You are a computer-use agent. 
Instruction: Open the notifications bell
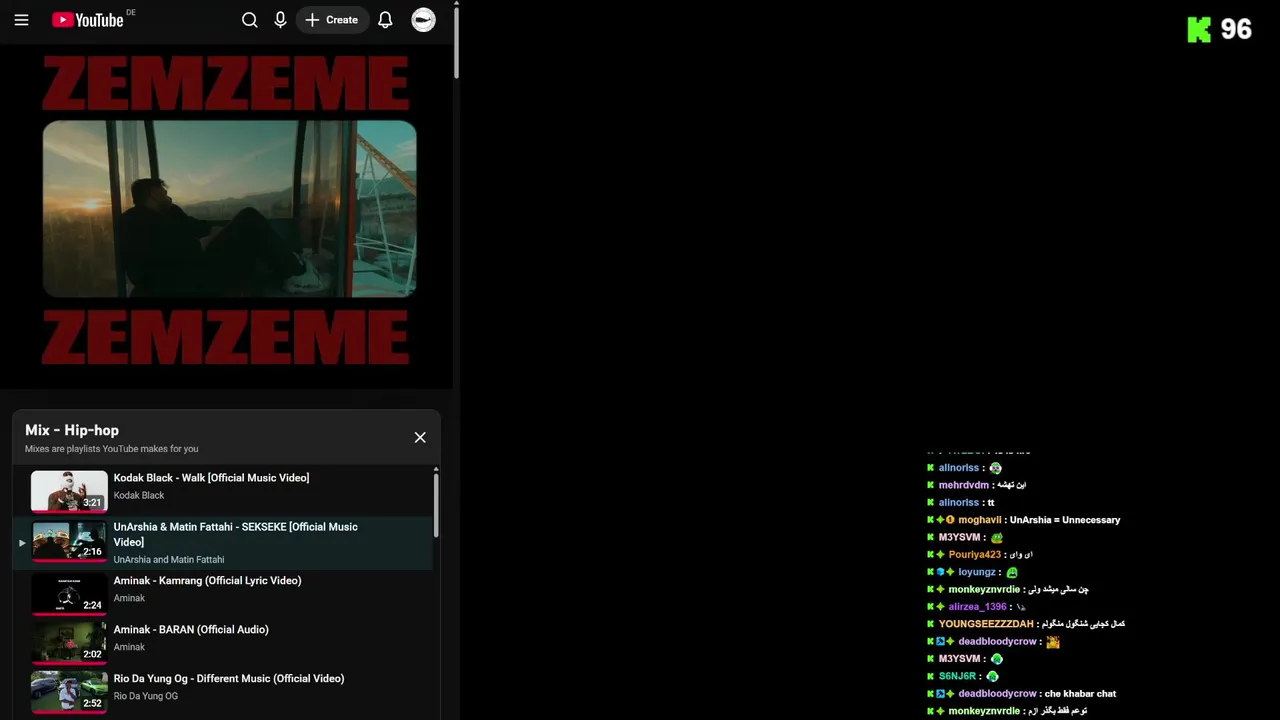[x=385, y=20]
